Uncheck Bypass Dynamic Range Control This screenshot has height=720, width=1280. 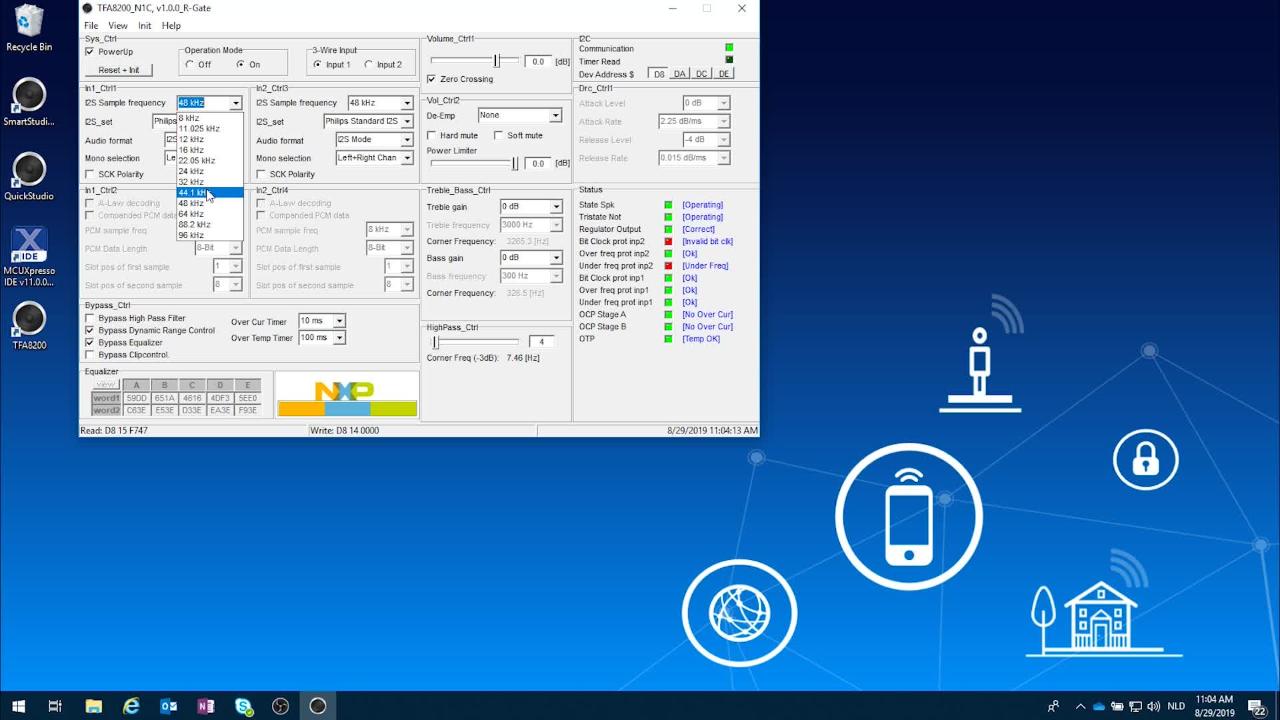tap(90, 330)
